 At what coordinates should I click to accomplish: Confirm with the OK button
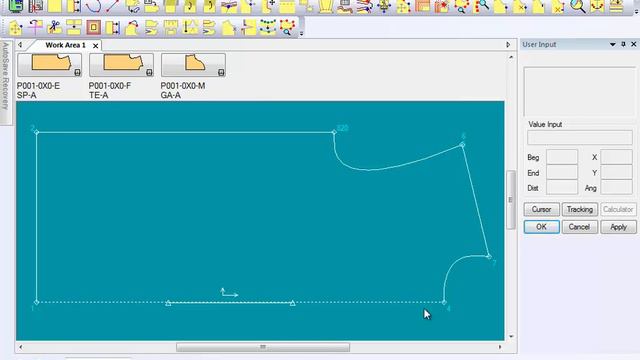pos(541,227)
